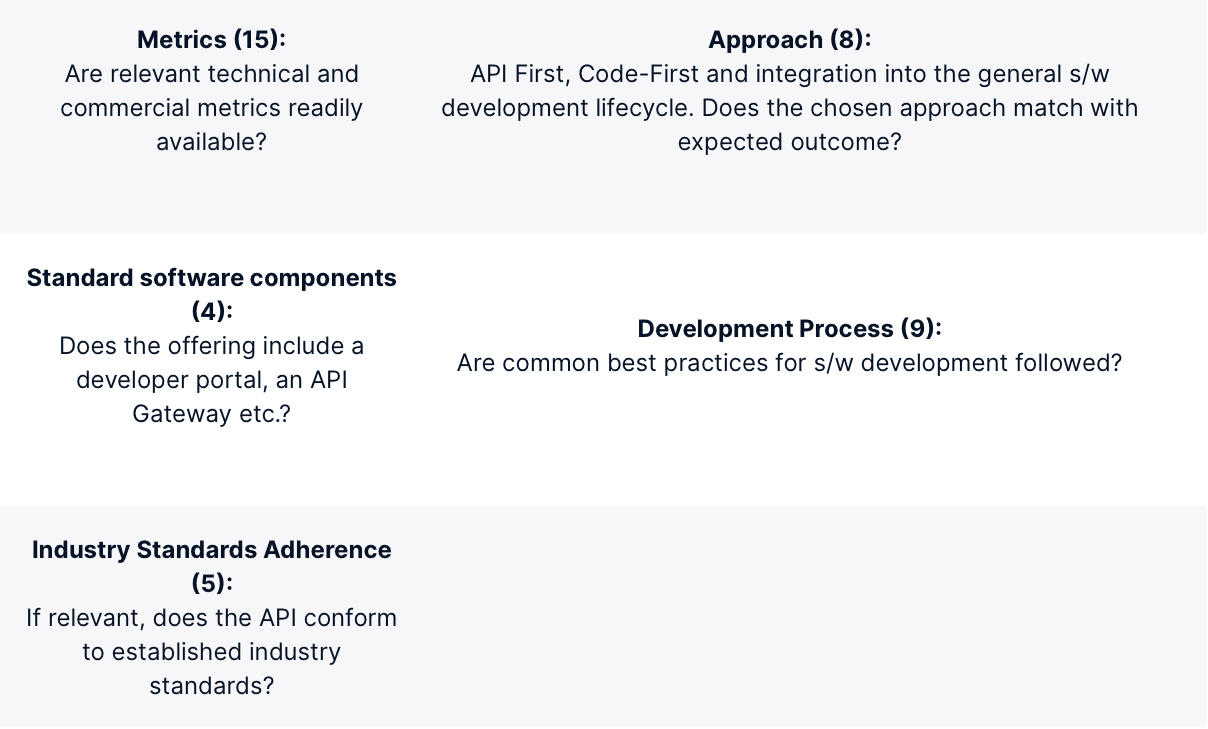Click the "(4):" count under Standard software components
The height and width of the screenshot is (729, 1208).
[211, 312]
